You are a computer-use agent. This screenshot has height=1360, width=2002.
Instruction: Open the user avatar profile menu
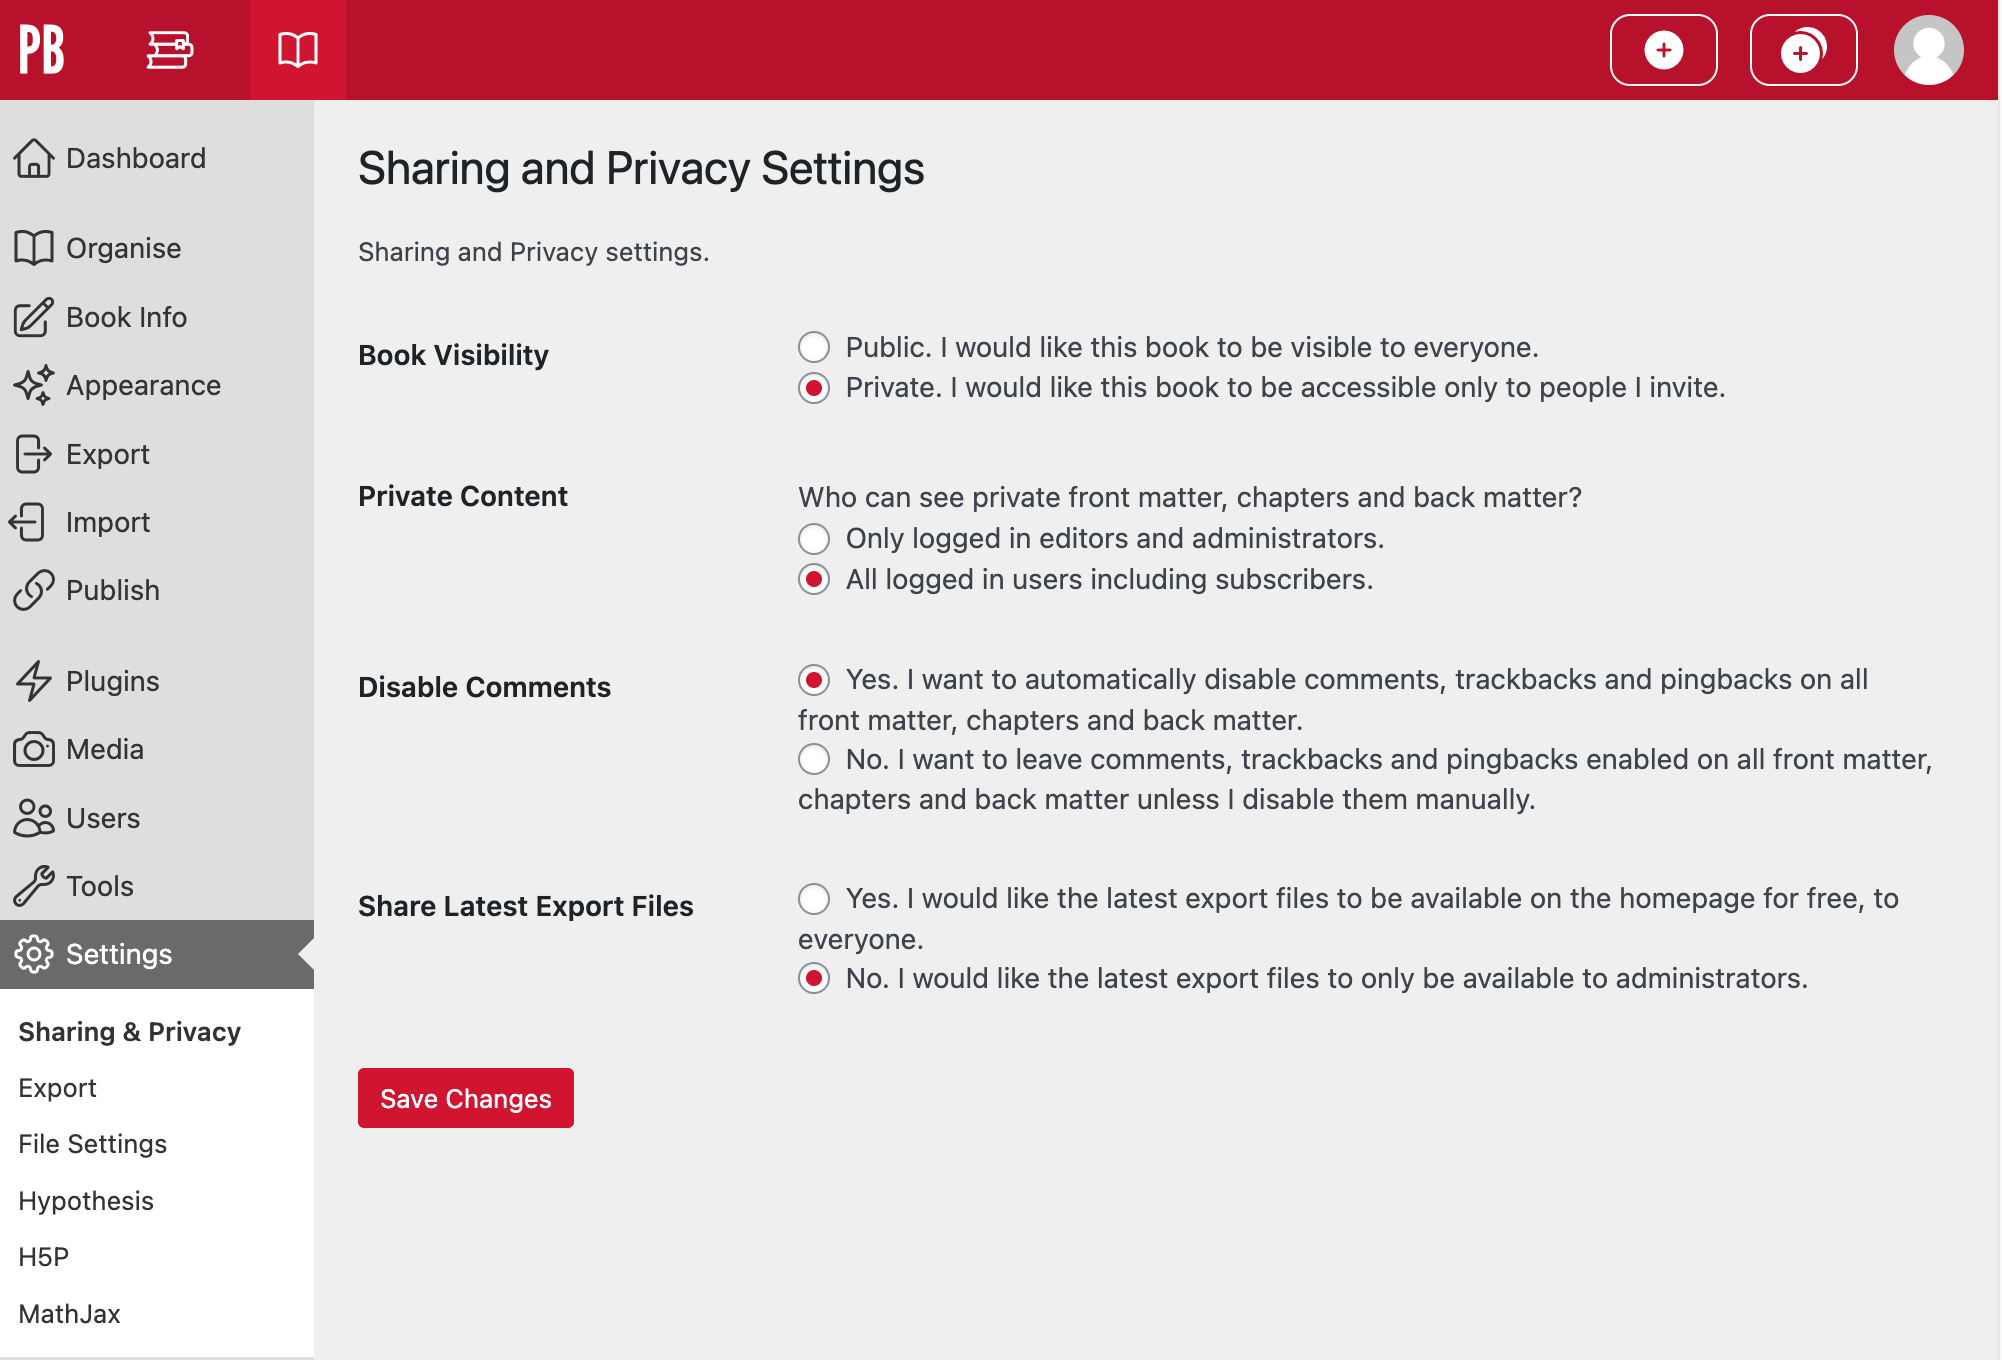click(1929, 50)
